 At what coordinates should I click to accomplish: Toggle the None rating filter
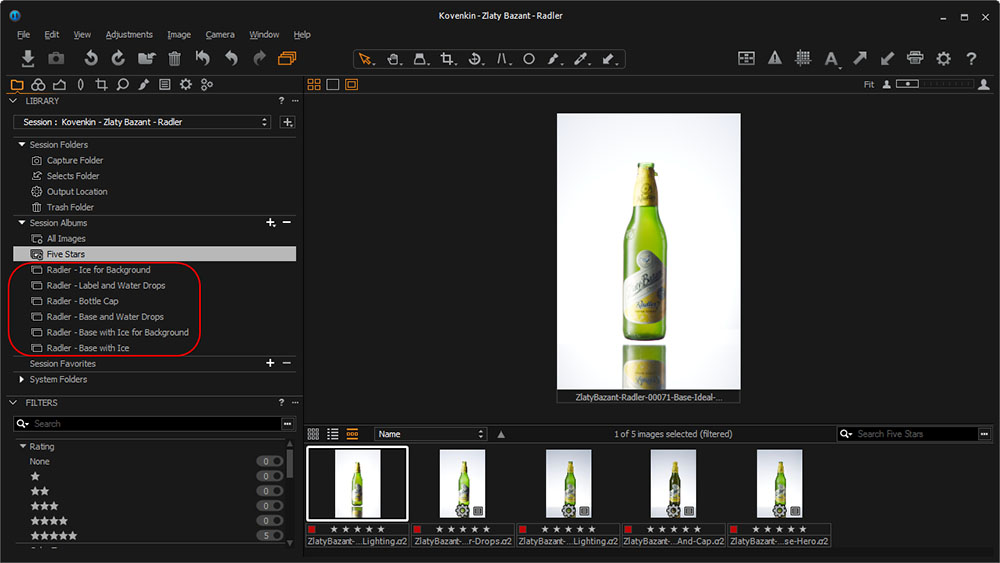270,461
